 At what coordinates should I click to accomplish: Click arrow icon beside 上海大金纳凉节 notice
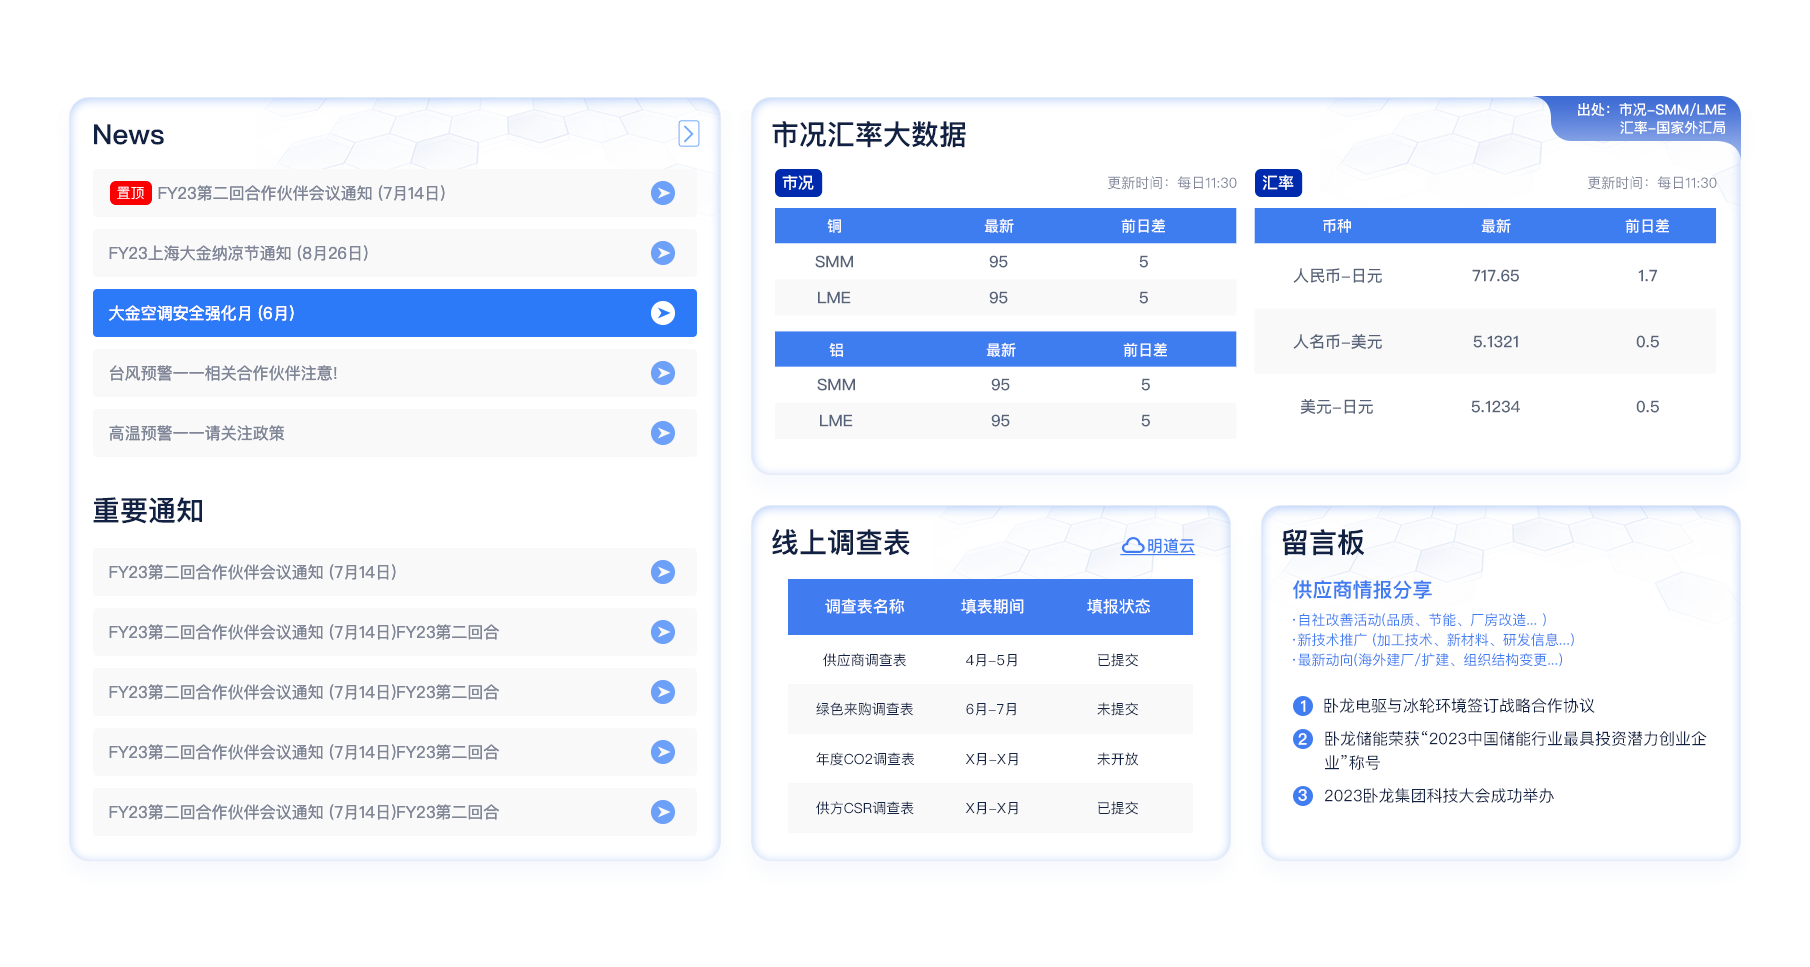point(662,253)
